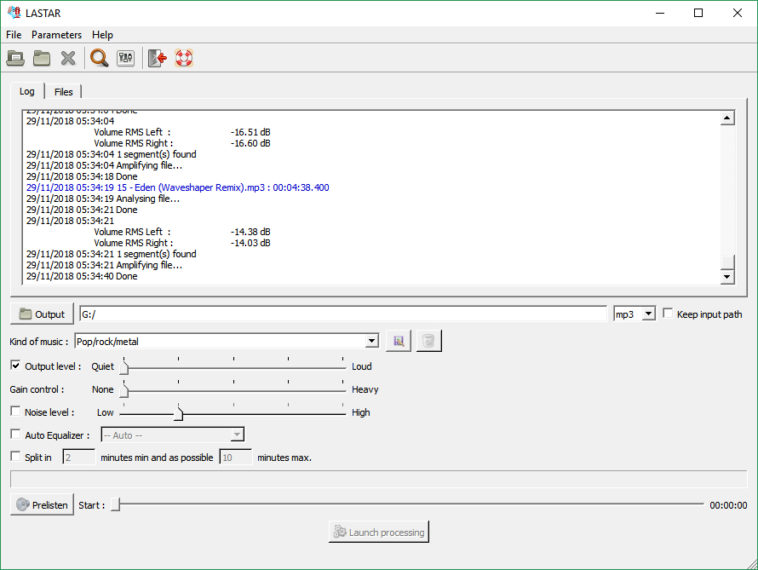Click the Eden (Waveshaper Remix).mp3 log line
This screenshot has height=570, width=758.
(x=177, y=188)
